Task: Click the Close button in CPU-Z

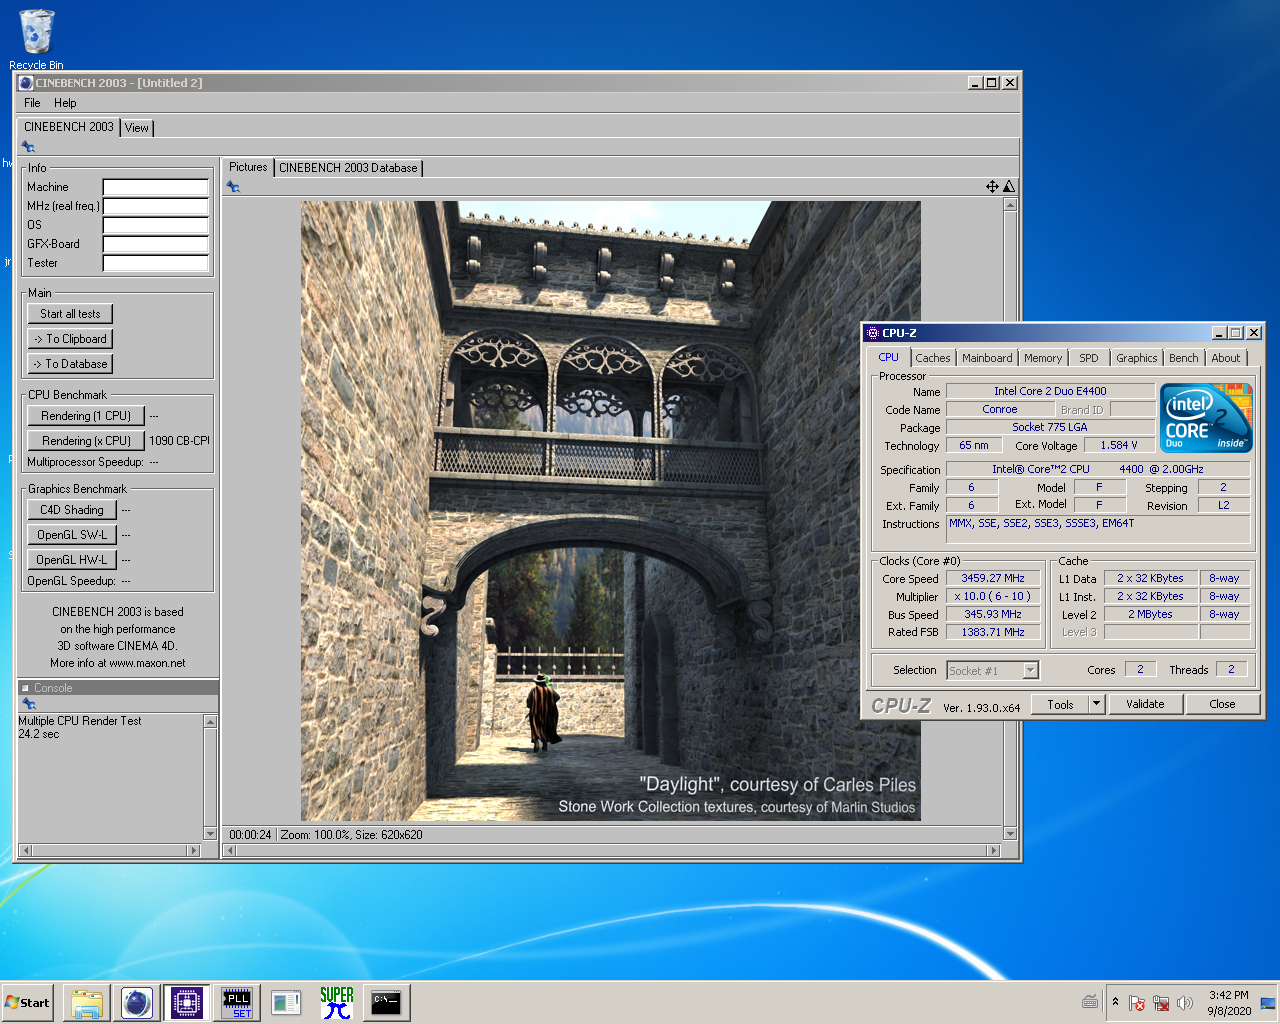Action: coord(1222,704)
